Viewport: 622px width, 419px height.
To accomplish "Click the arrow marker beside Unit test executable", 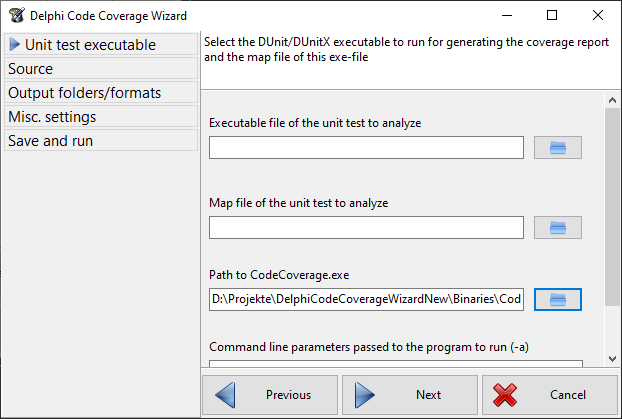I will coord(14,45).
